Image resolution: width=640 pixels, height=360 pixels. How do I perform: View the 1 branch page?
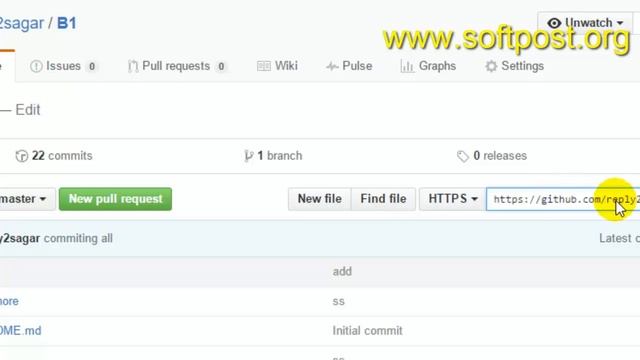(273, 156)
